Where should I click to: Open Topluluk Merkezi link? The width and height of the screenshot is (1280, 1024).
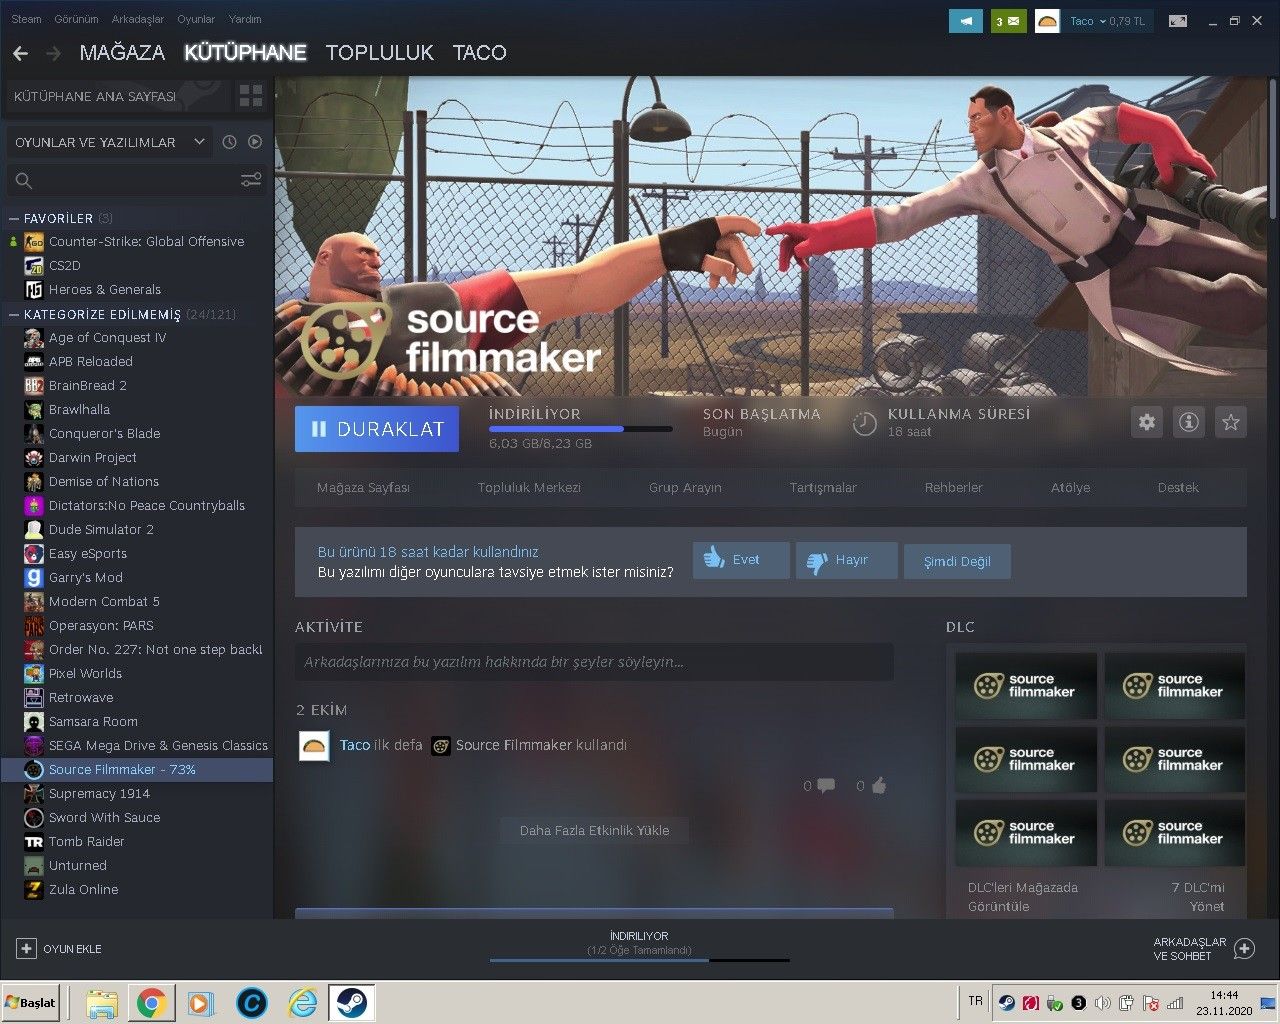pos(529,488)
